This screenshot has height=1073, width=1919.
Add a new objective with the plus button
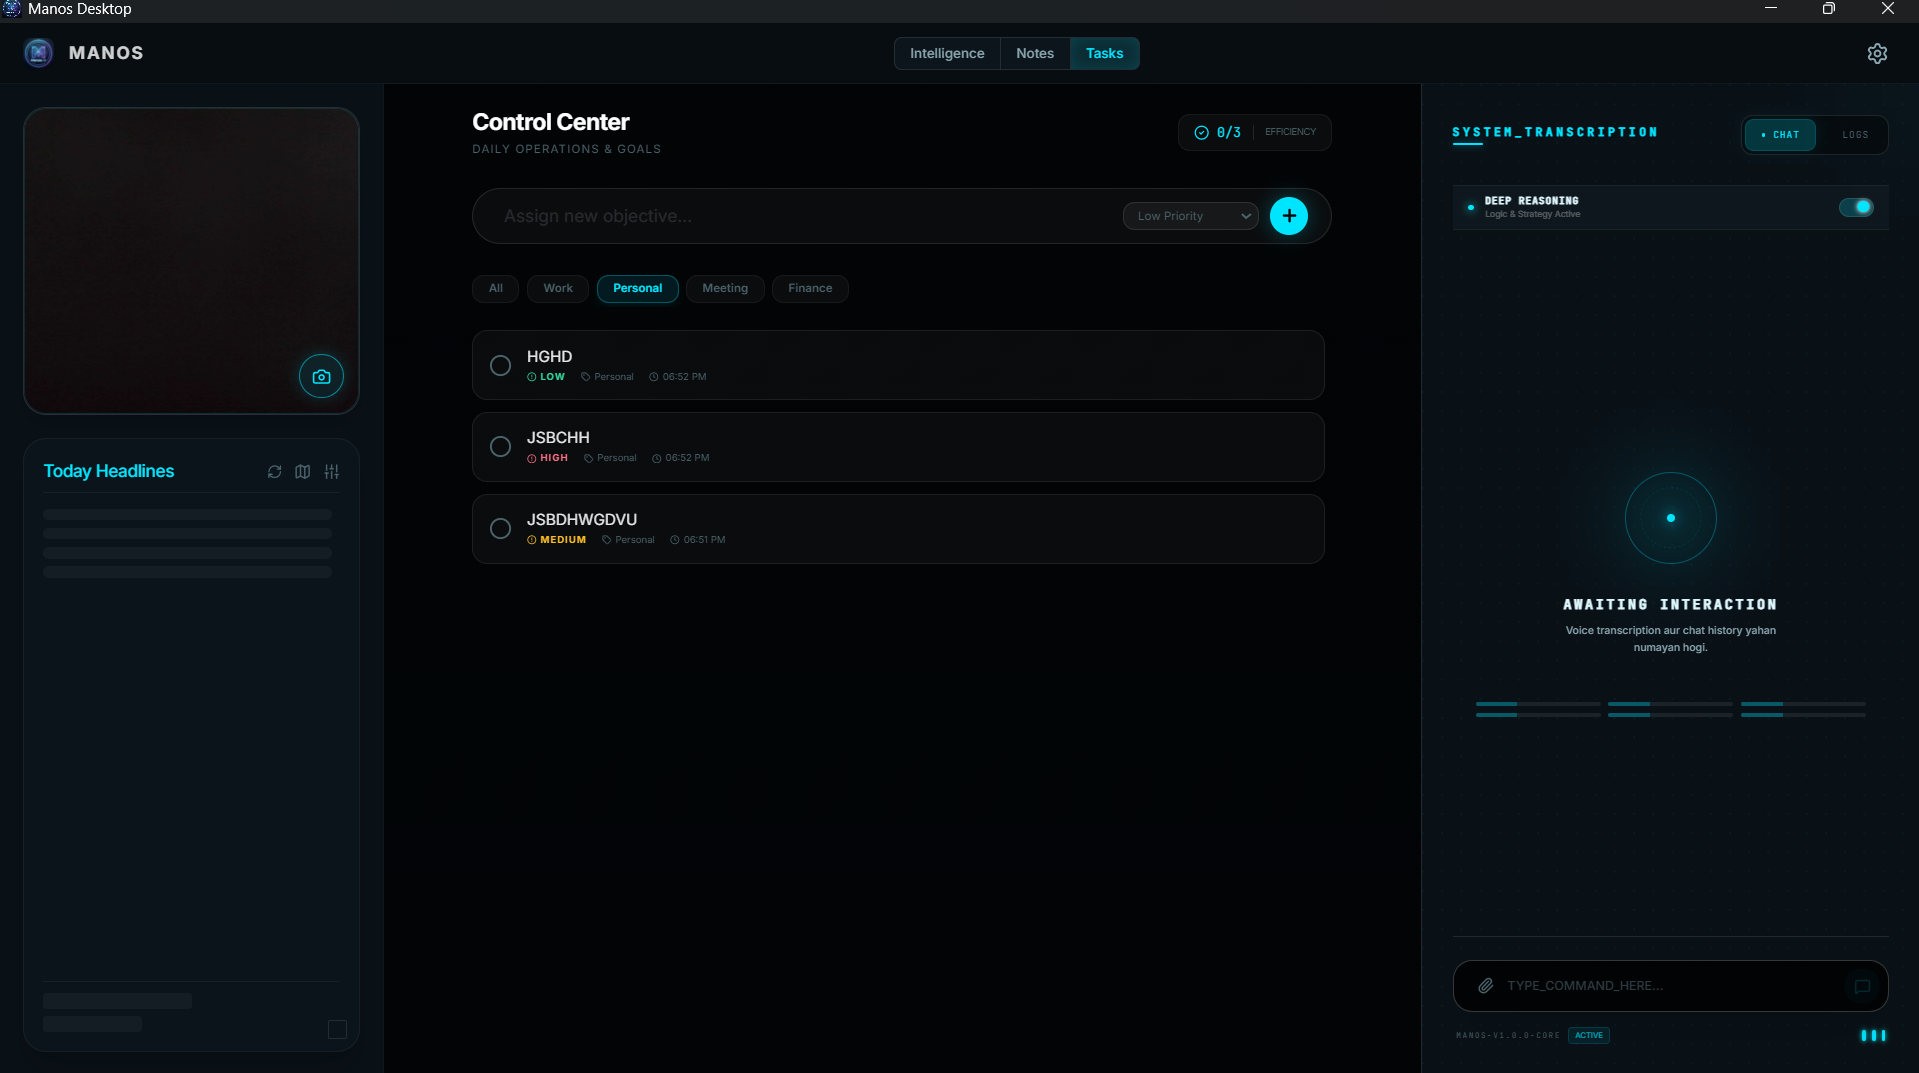tap(1288, 215)
